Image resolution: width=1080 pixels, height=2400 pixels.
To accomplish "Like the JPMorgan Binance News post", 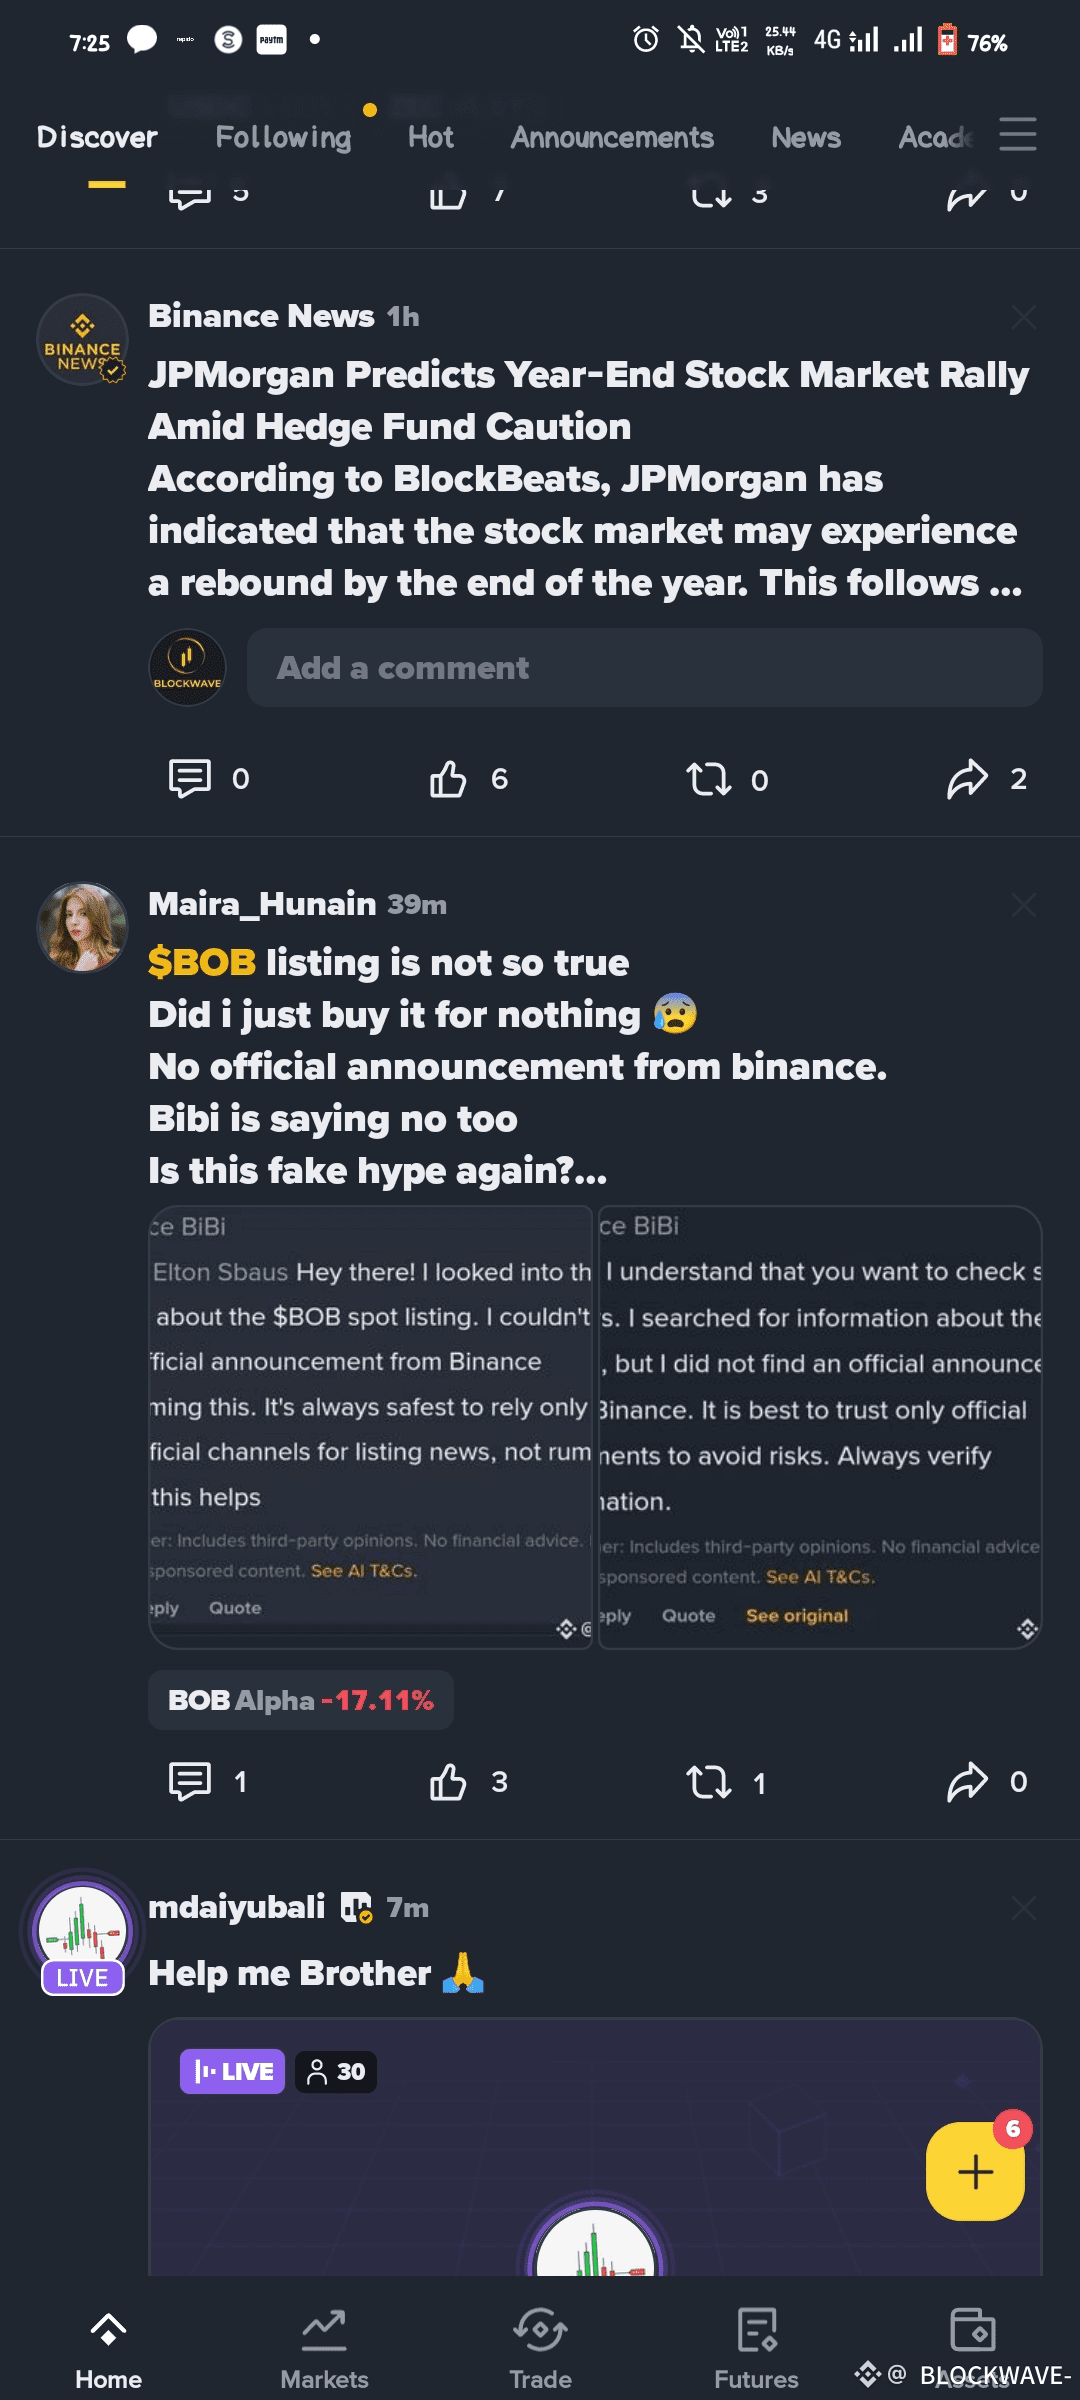I will (x=448, y=779).
